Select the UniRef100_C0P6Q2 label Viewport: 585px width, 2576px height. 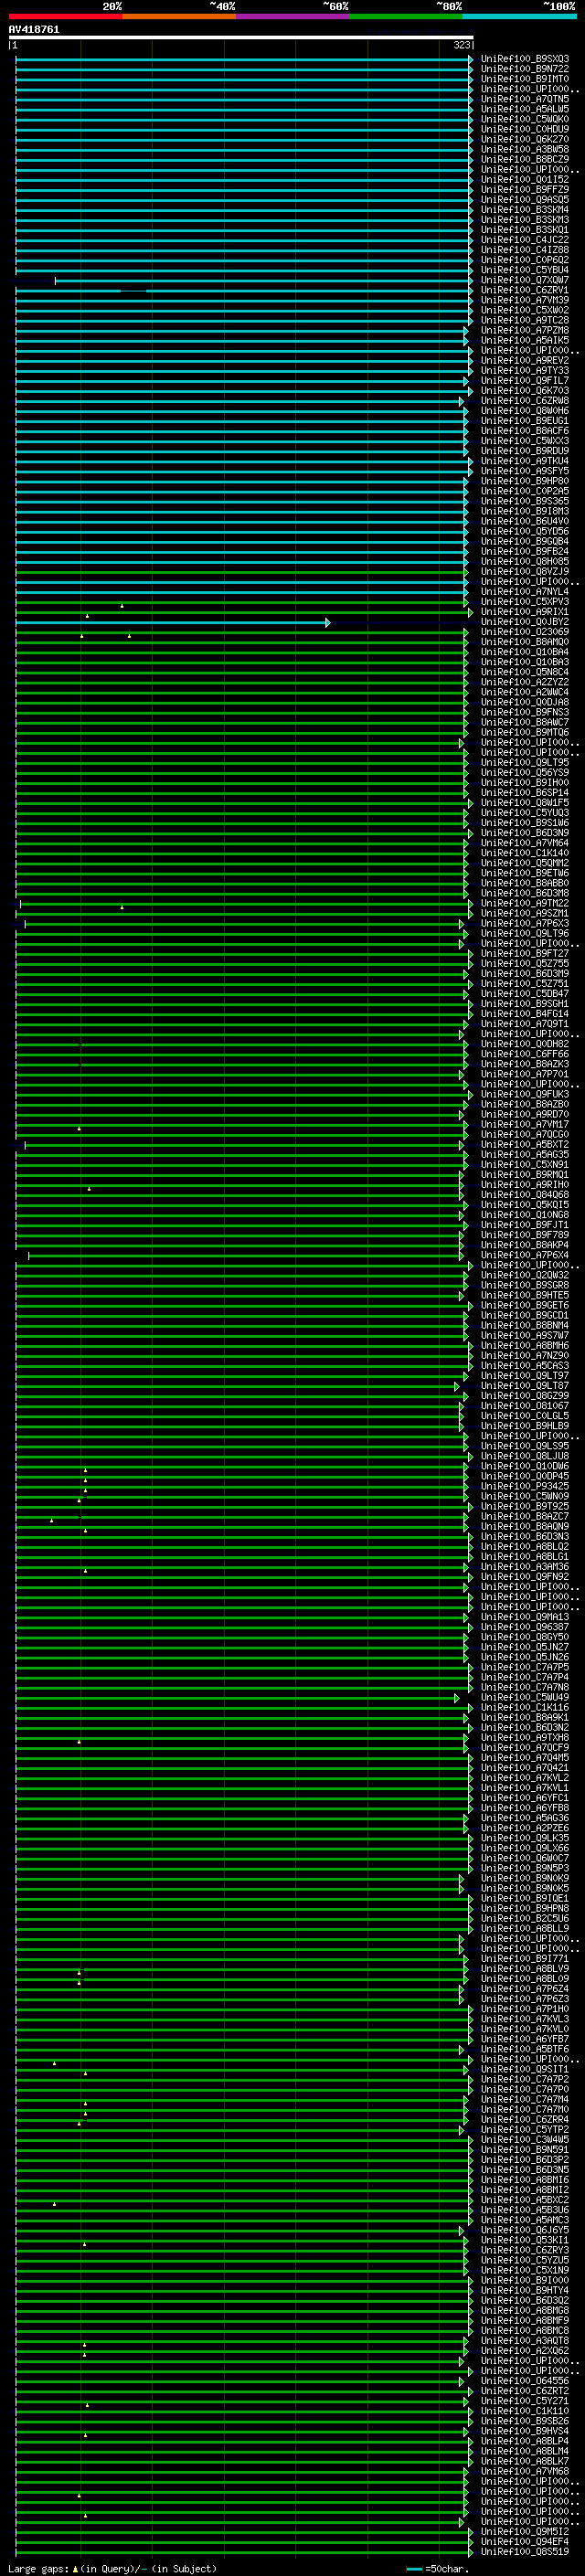pos(525,260)
